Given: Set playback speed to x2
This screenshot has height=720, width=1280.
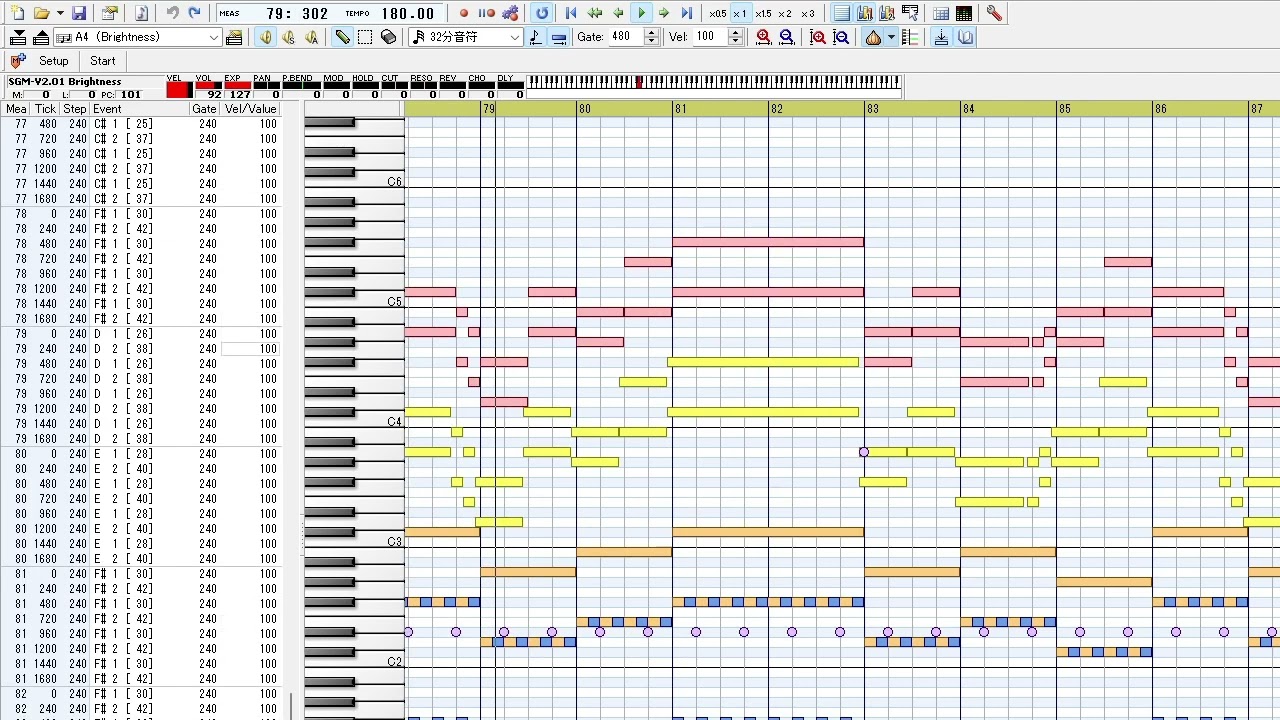Looking at the screenshot, I should click(785, 13).
